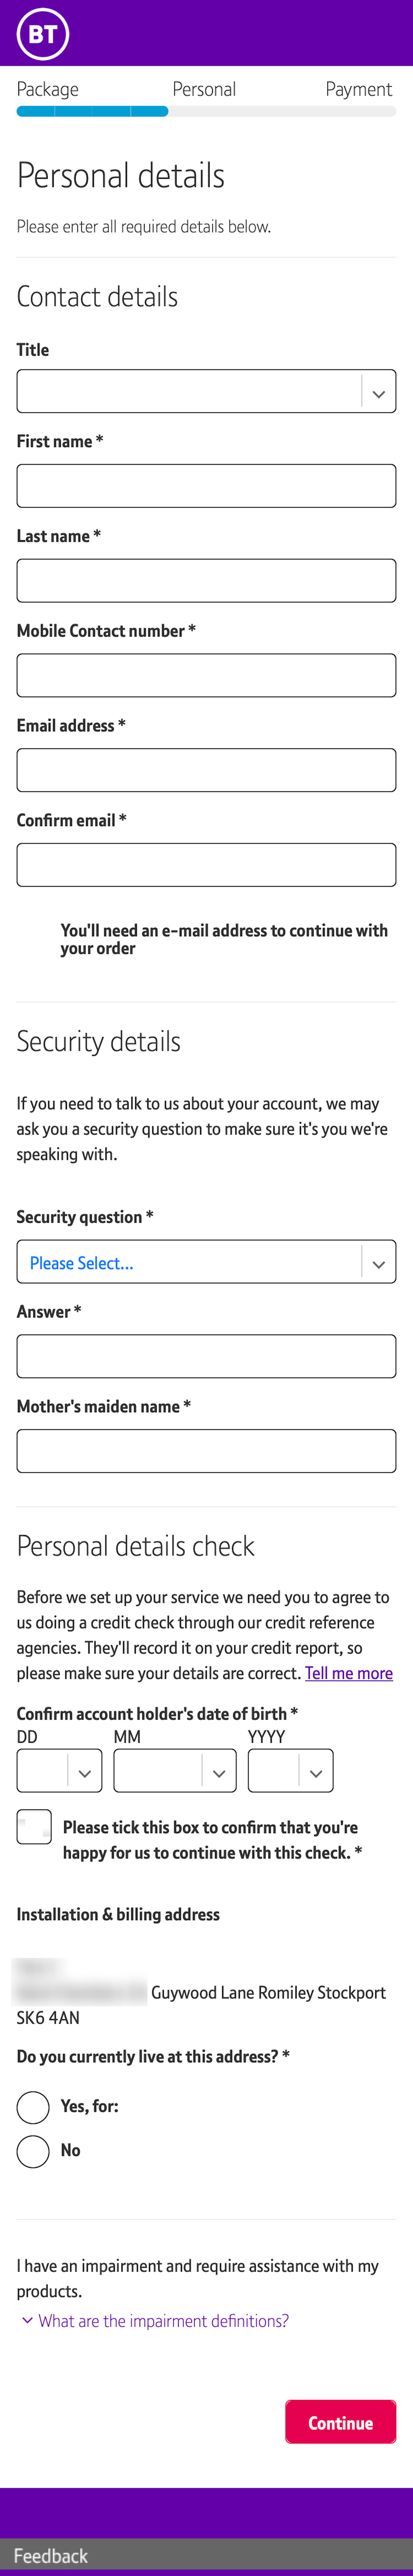Click the Last name input field
This screenshot has height=2576, width=413.
(206, 581)
